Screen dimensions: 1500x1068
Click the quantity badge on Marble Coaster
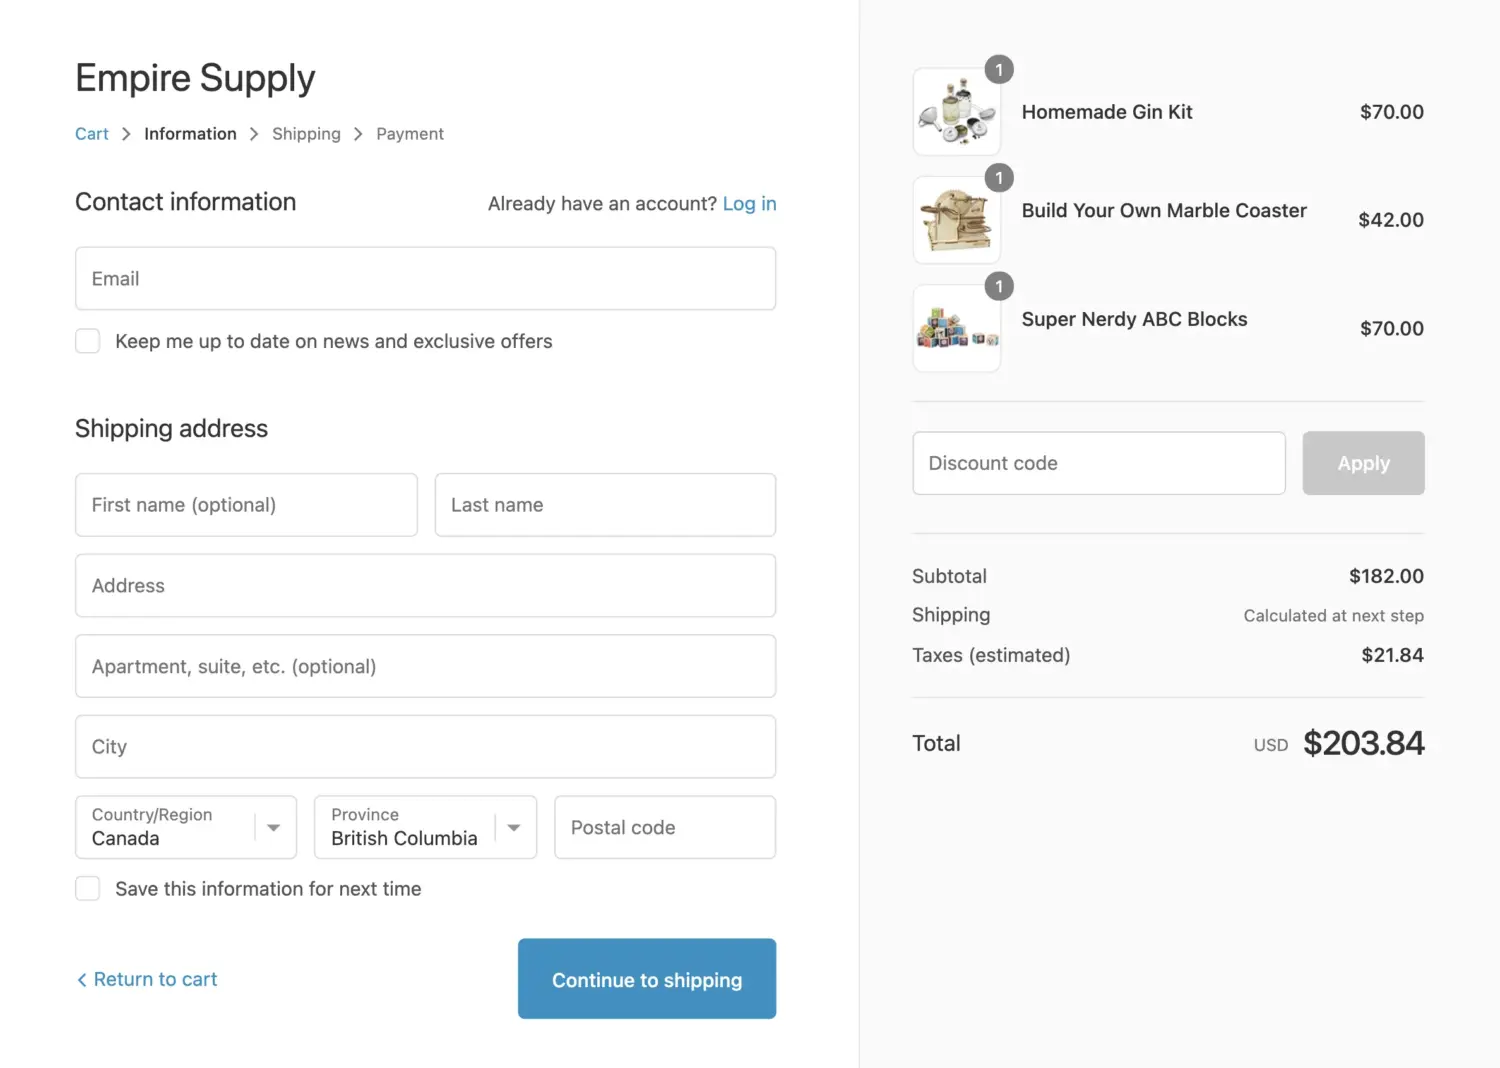click(x=999, y=178)
